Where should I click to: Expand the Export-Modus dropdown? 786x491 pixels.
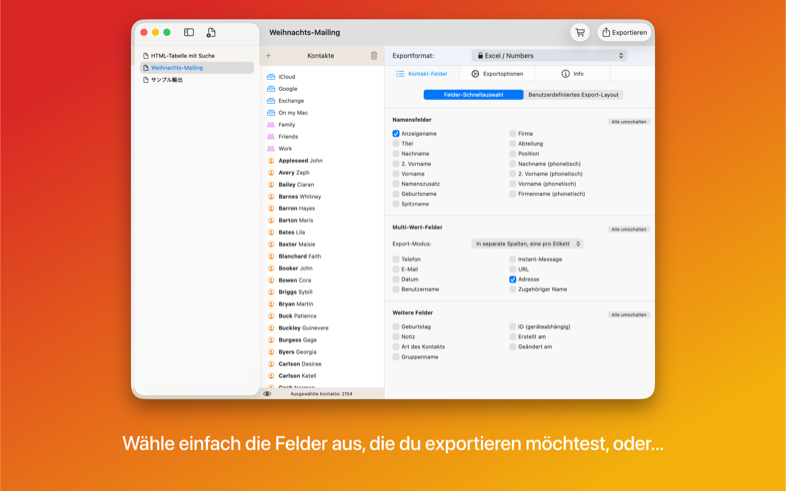[x=527, y=244]
